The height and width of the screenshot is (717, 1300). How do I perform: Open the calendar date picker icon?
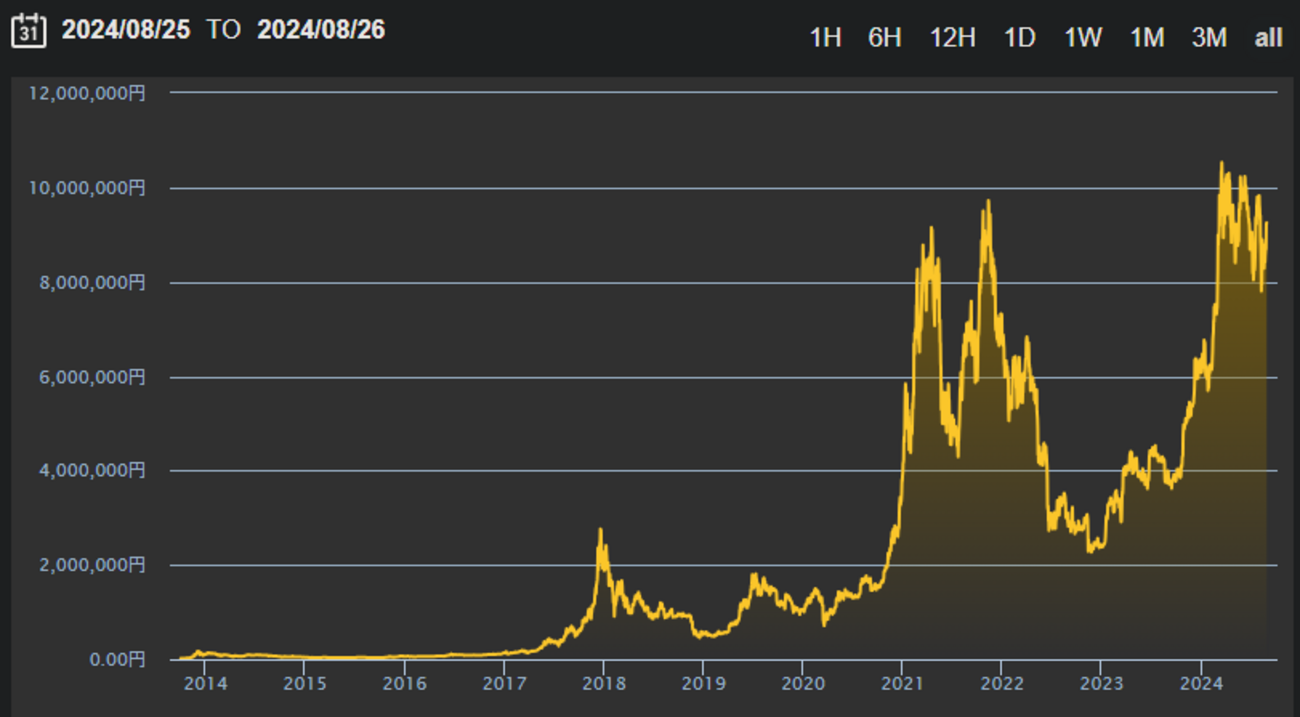[30, 30]
